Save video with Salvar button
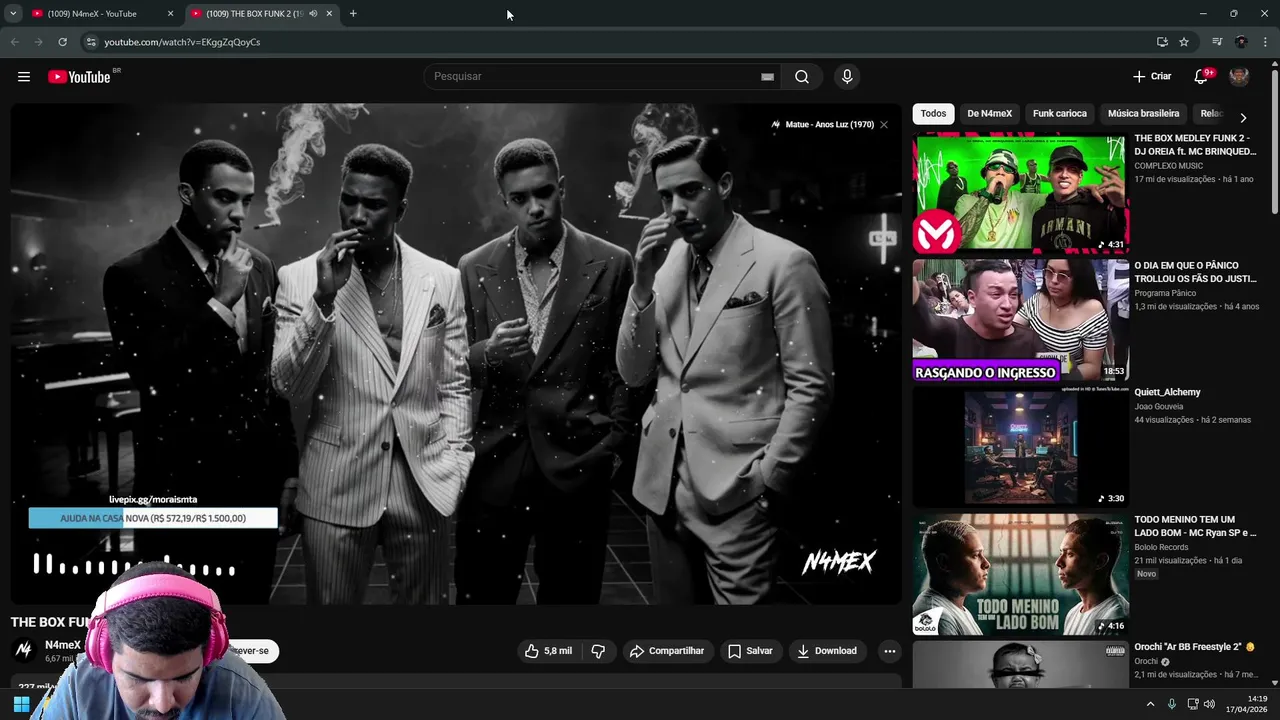Screen dimensions: 1280x720 point(750,651)
